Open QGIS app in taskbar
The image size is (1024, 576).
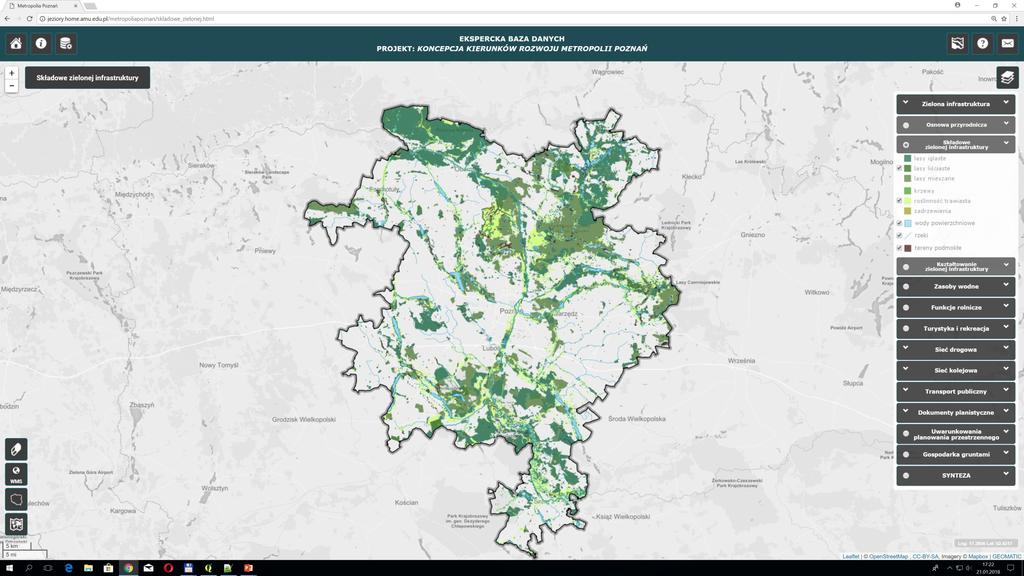[208, 568]
